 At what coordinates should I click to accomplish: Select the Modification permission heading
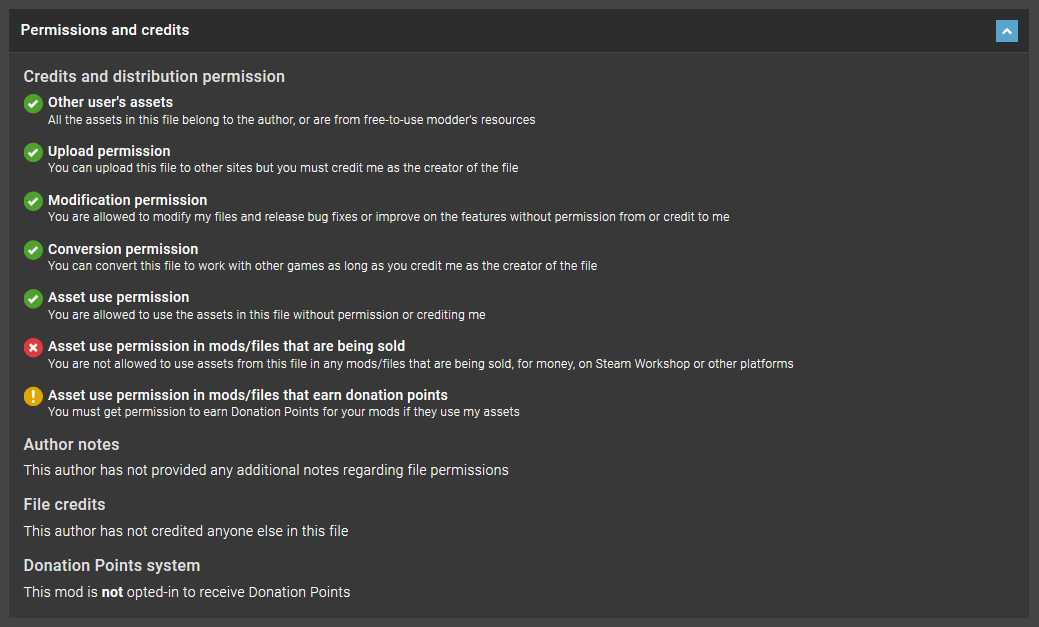pyautogui.click(x=127, y=200)
